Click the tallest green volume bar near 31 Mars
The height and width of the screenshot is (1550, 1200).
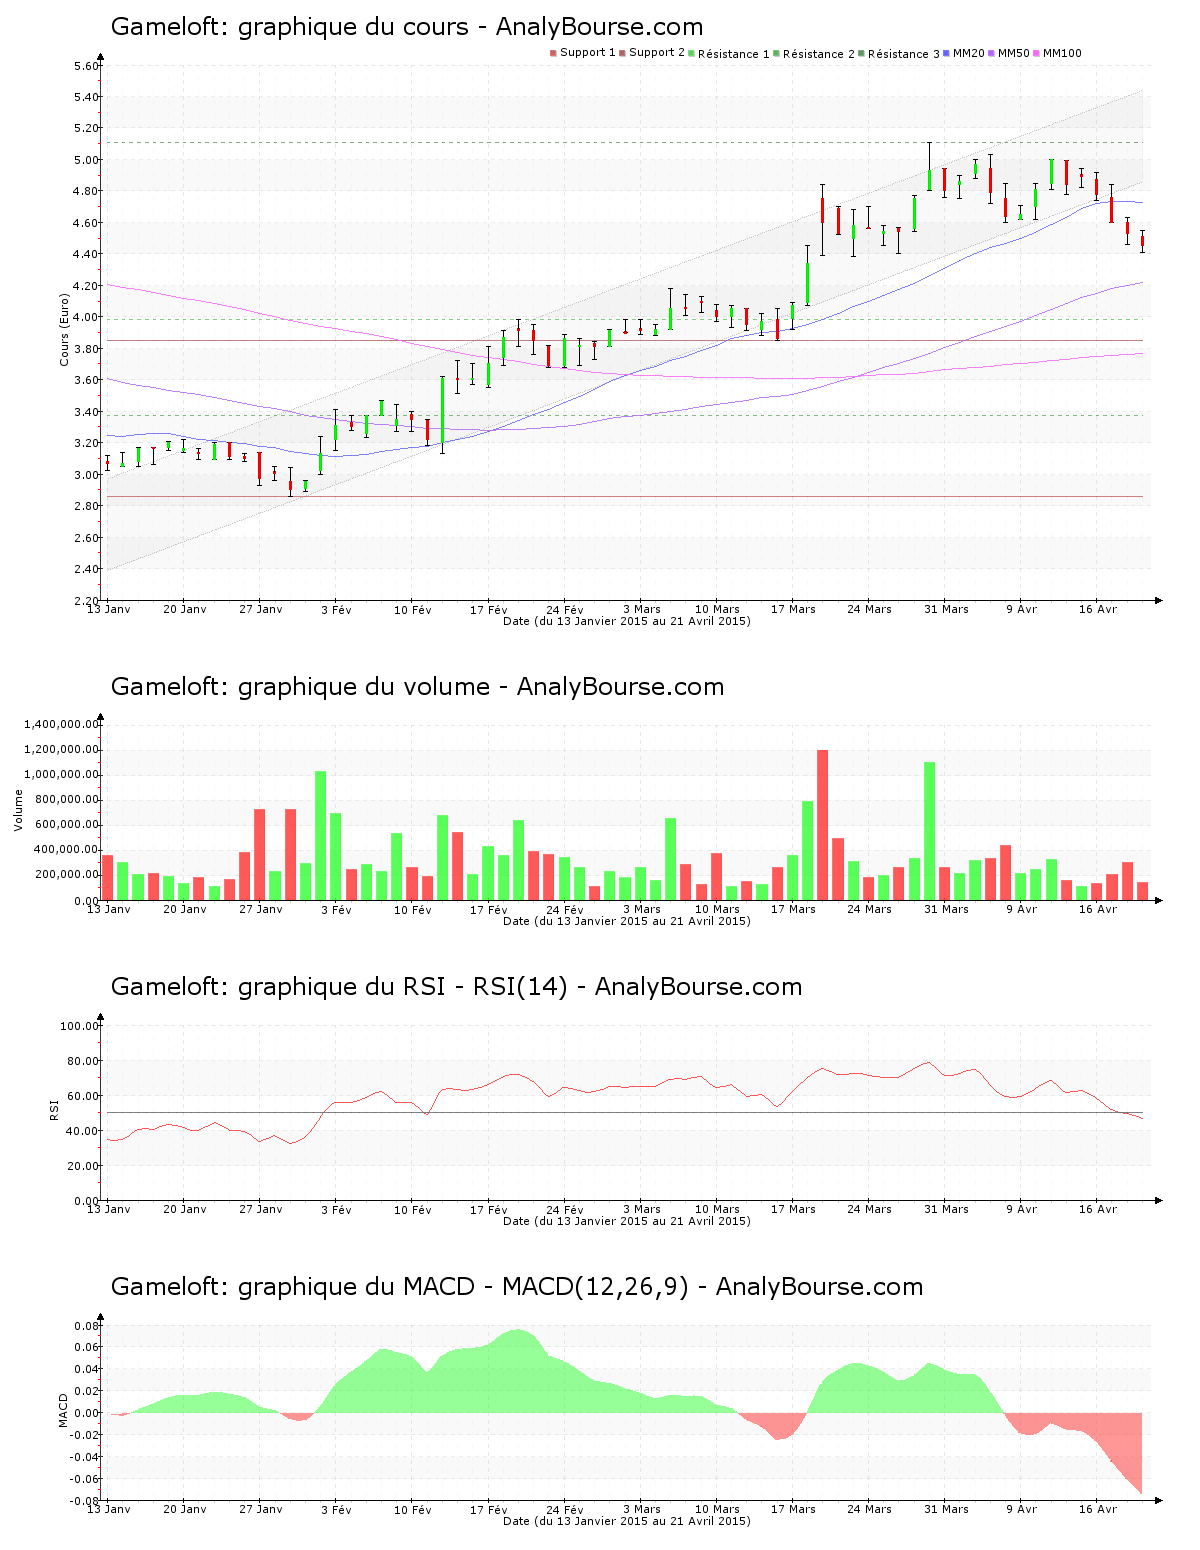[x=930, y=831]
